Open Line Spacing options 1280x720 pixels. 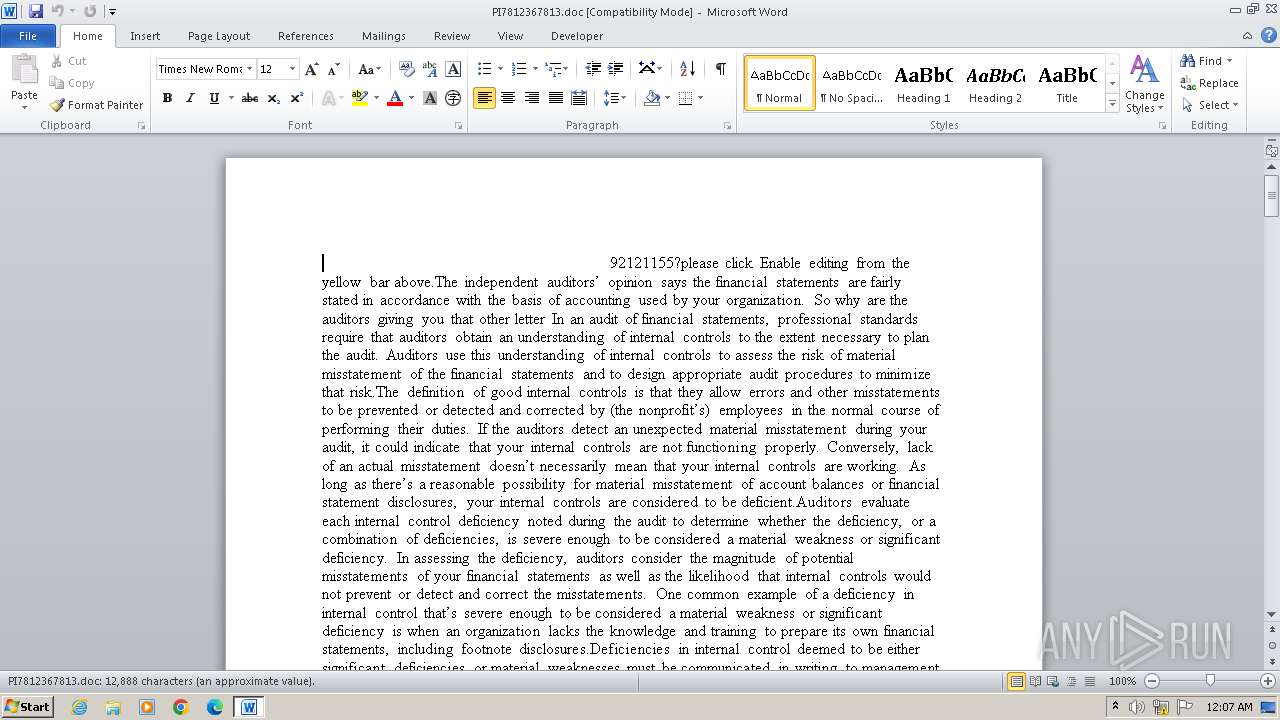pyautogui.click(x=614, y=98)
